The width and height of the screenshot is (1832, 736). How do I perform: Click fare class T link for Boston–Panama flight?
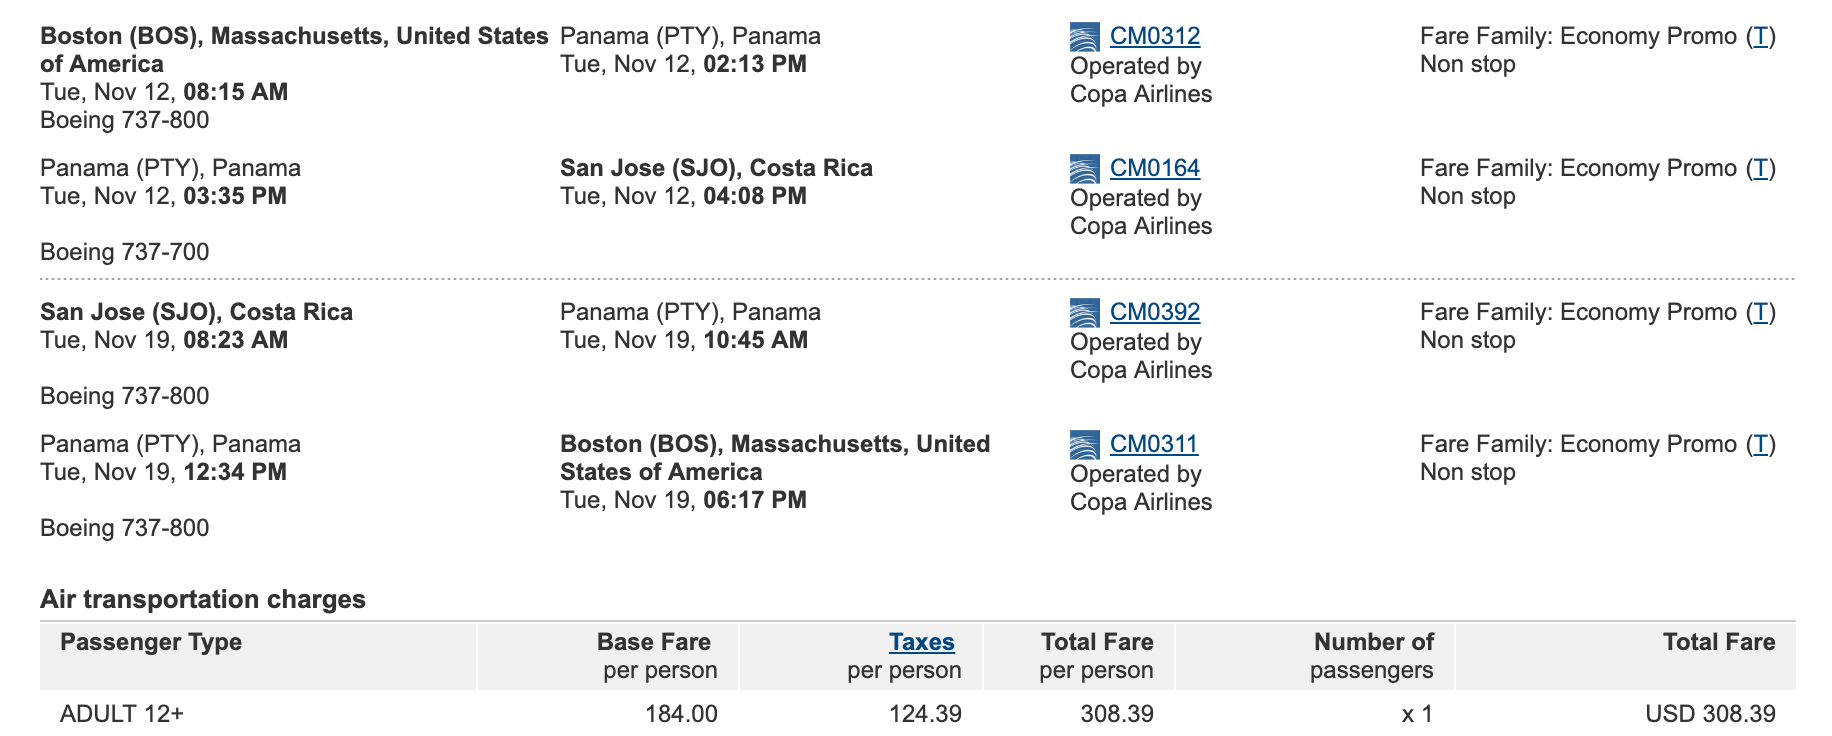[1760, 36]
